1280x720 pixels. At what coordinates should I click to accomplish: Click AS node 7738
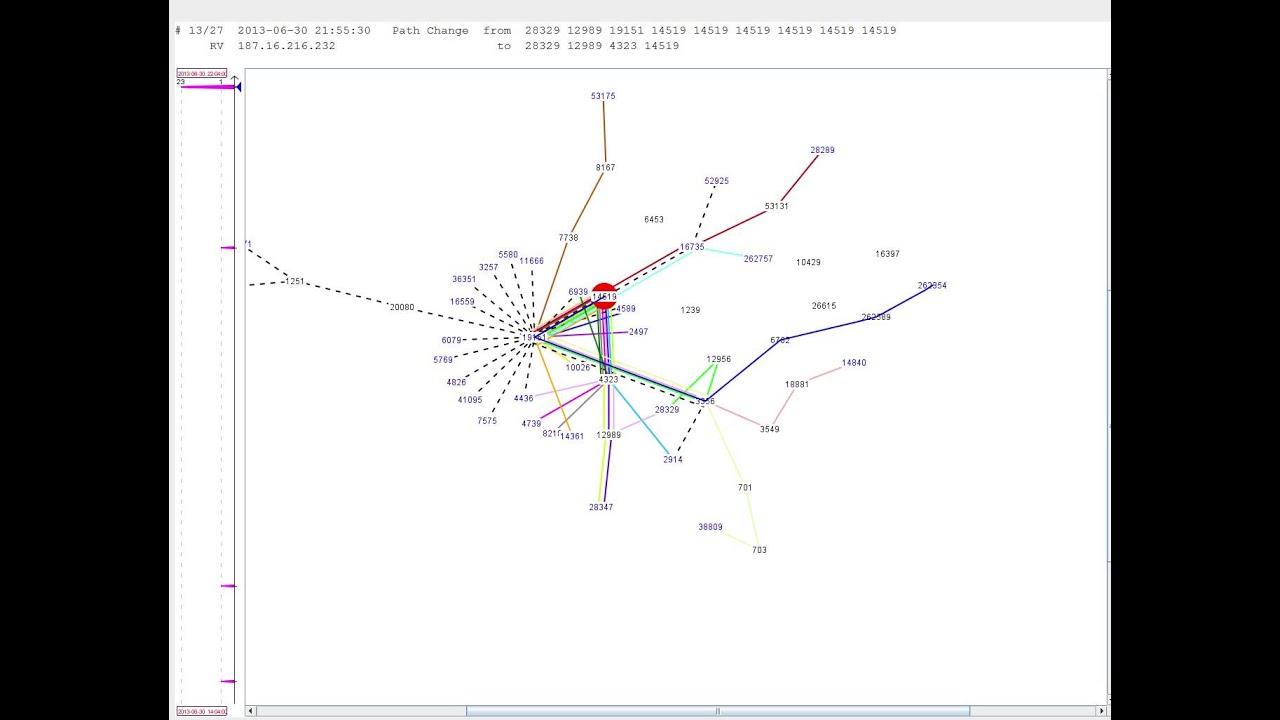[x=568, y=238]
